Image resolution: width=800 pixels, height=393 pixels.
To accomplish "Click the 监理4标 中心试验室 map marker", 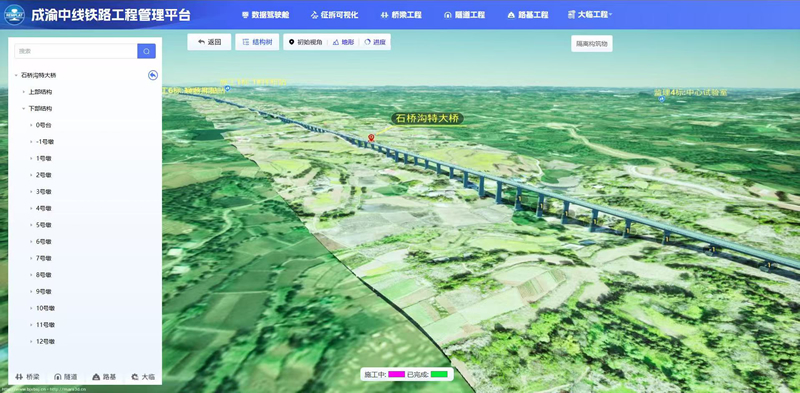I will 662,99.
